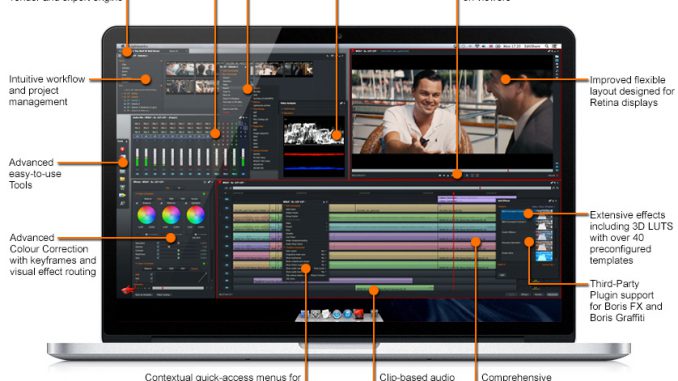Open Spotlight search in the menu bar
The image size is (678, 381).
point(547,46)
